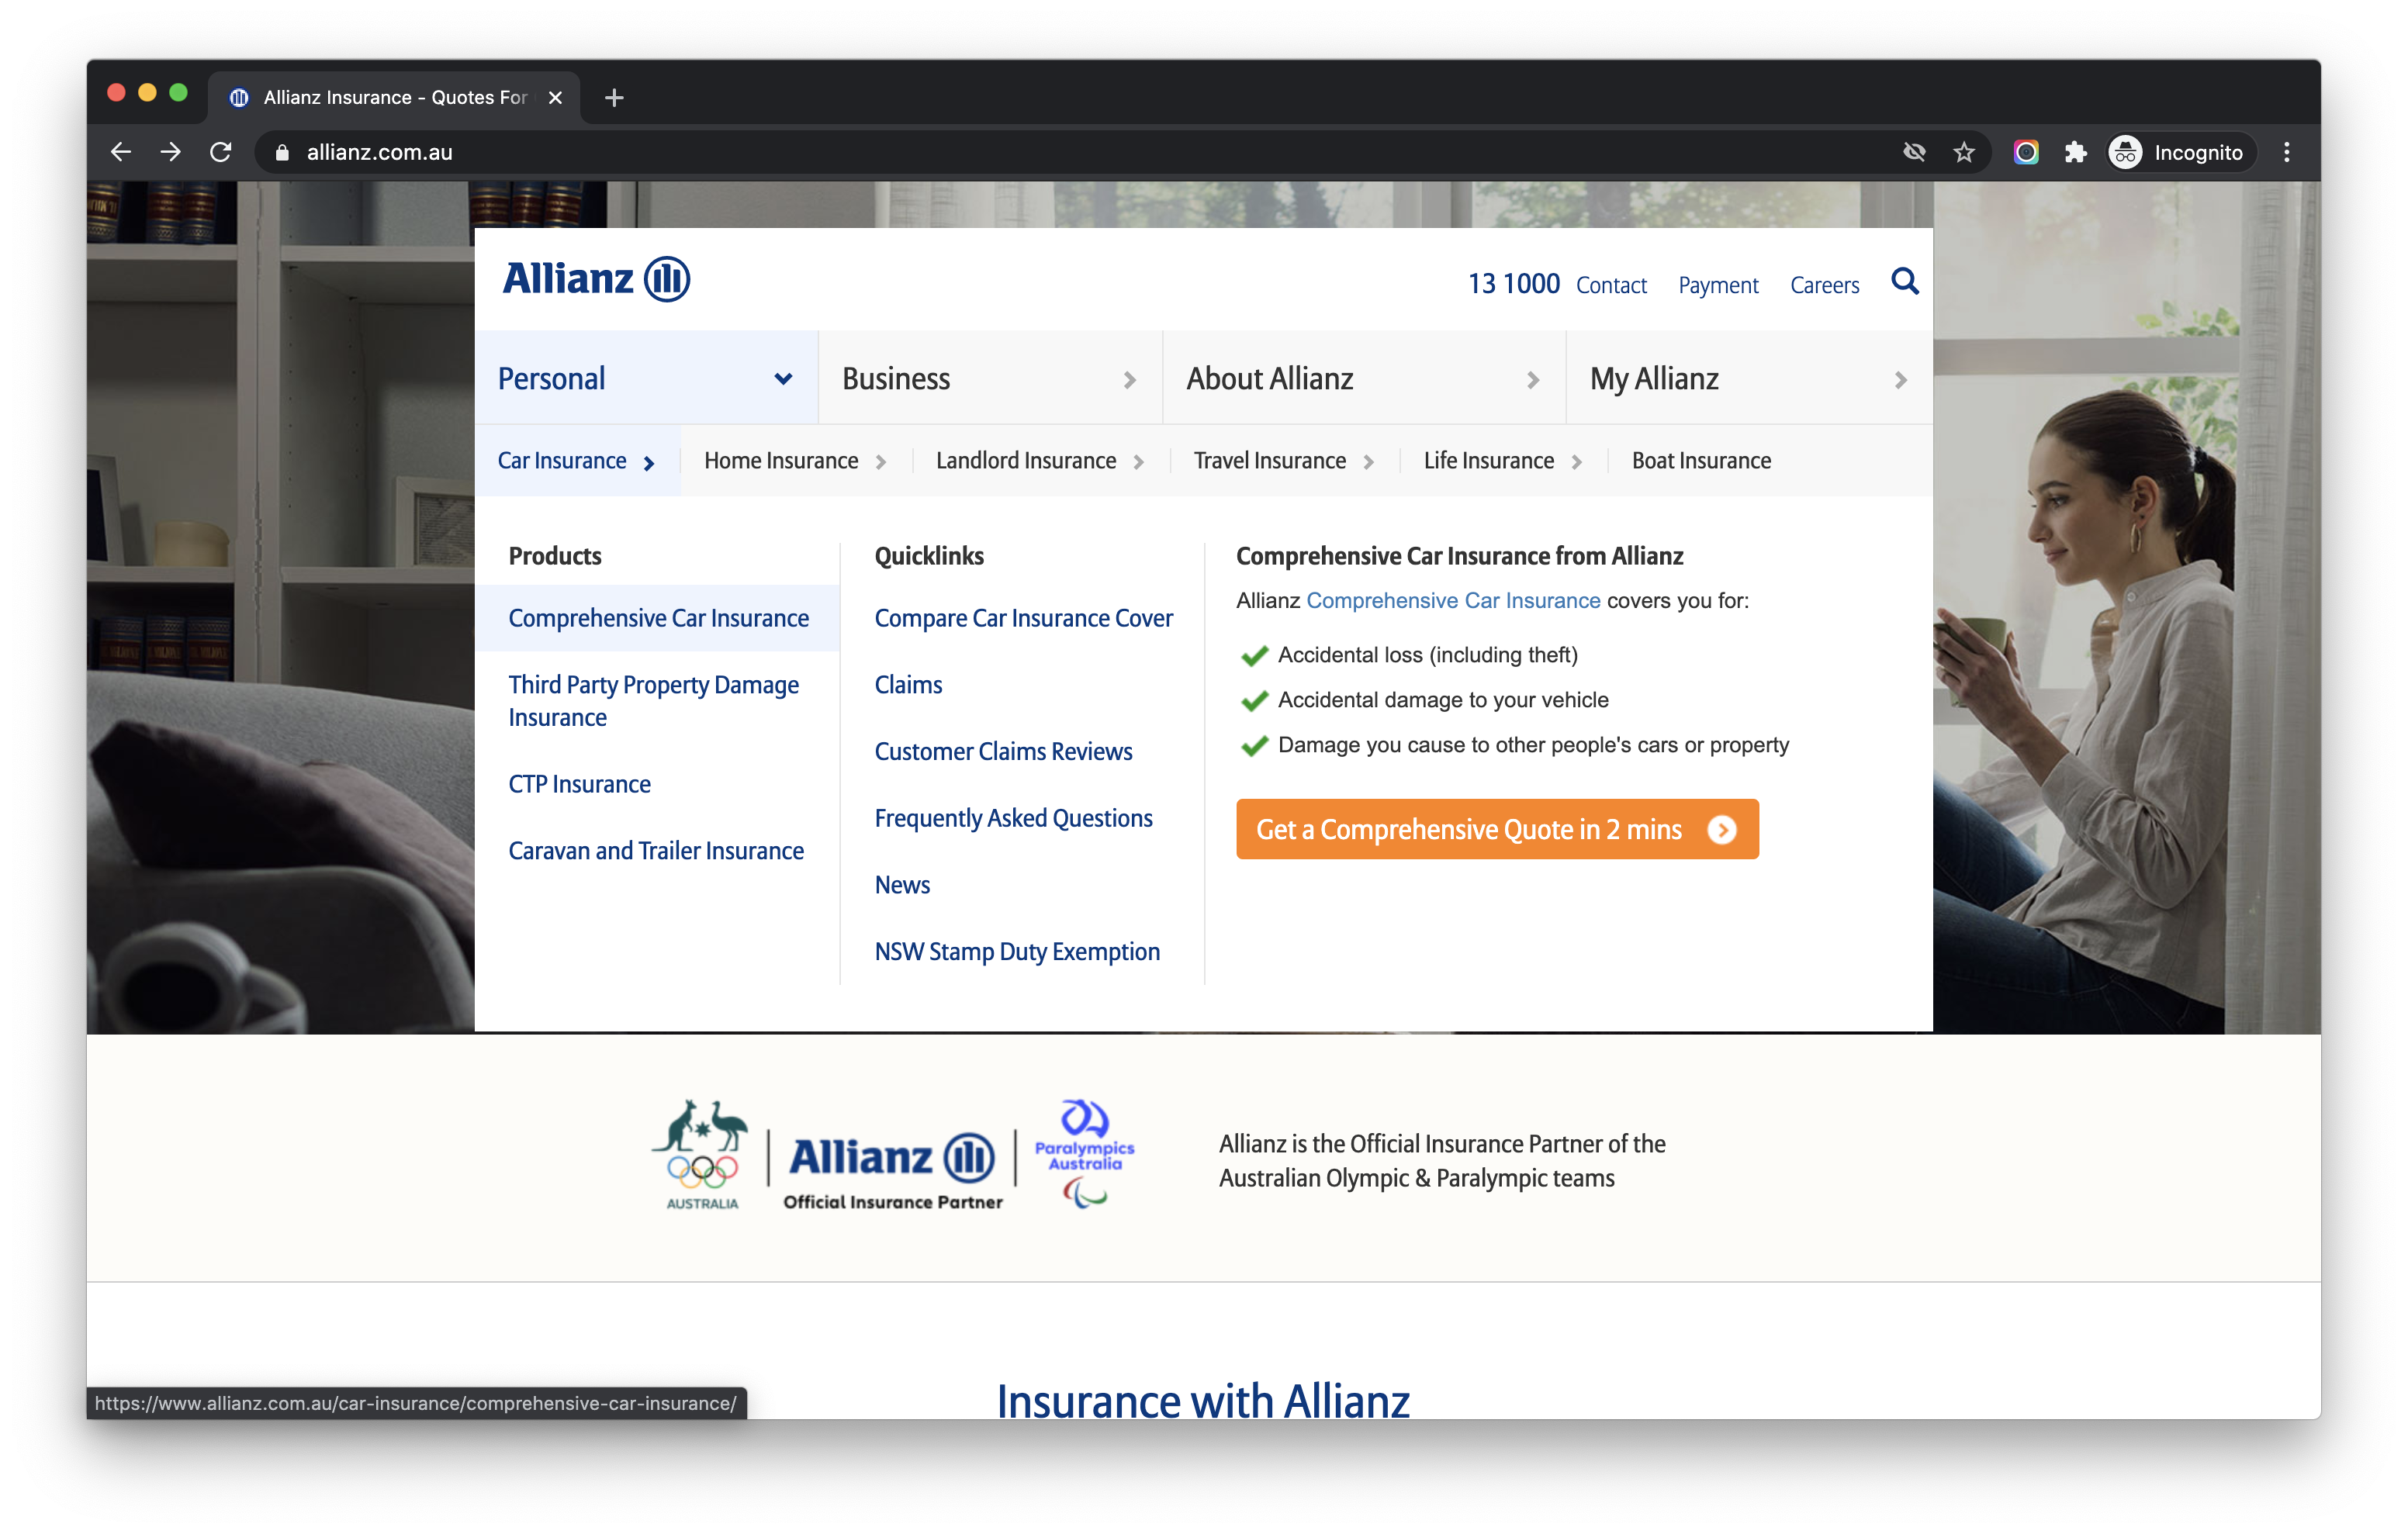Click the colorful circular extension icon
The height and width of the screenshot is (1534, 2408).
click(2026, 152)
